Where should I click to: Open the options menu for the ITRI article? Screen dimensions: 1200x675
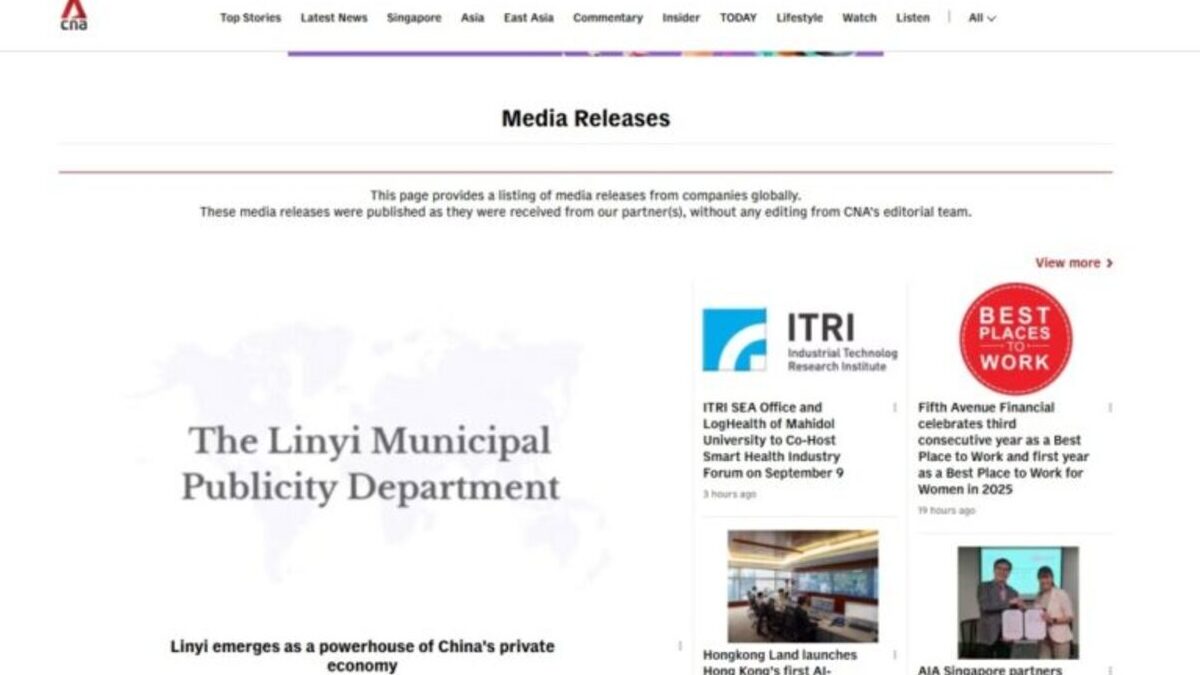893,408
